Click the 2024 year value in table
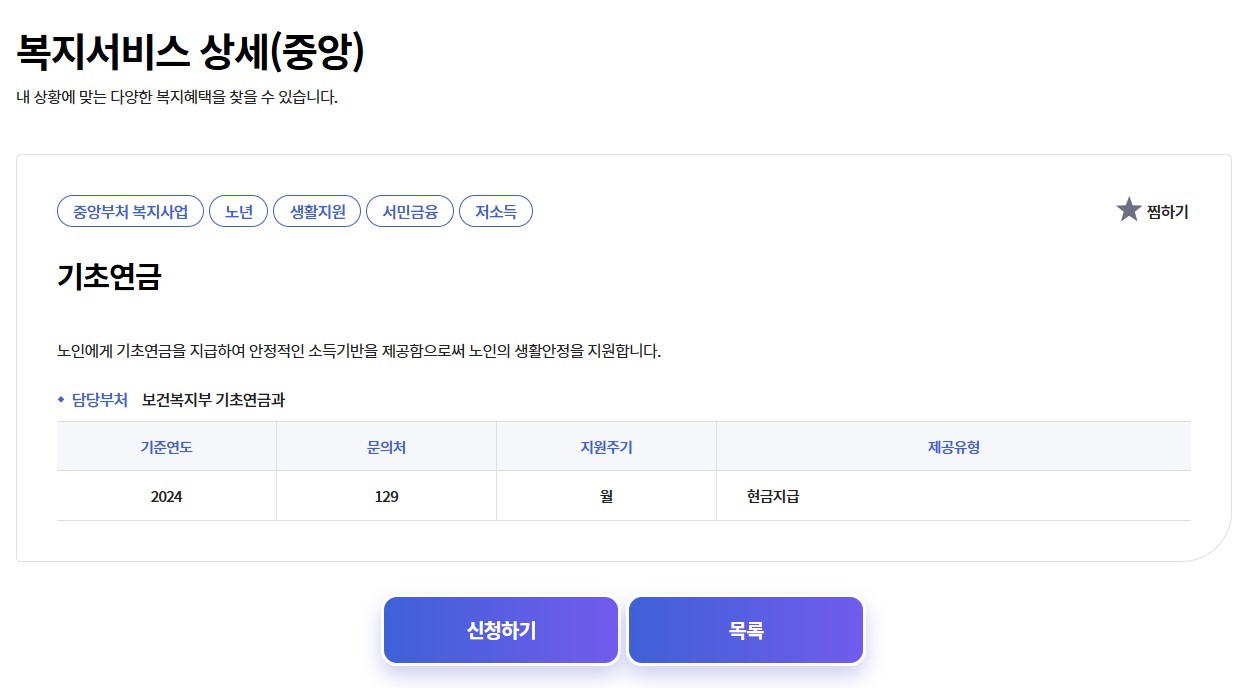Viewport: 1246px width, 688px height. click(166, 494)
